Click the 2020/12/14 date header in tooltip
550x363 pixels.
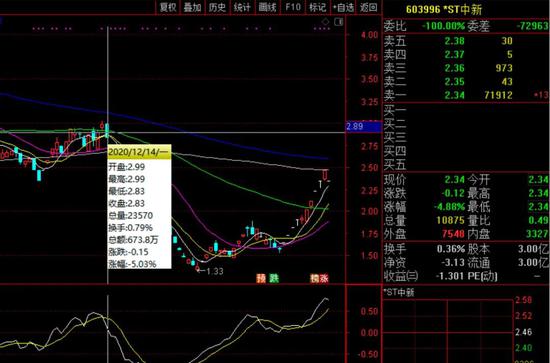139,152
